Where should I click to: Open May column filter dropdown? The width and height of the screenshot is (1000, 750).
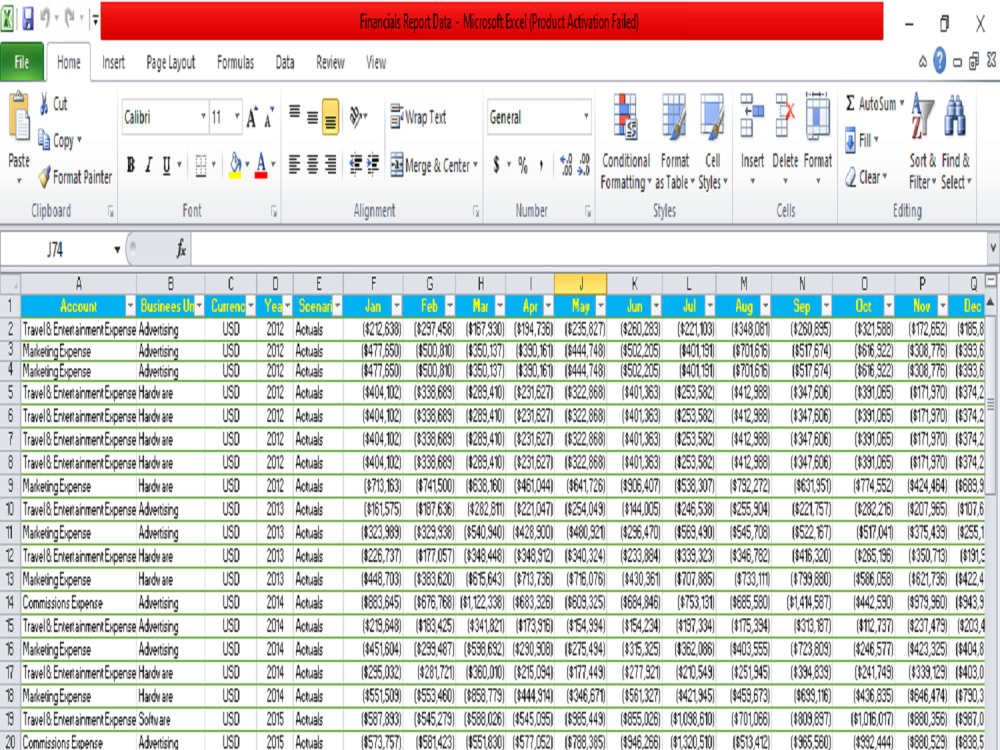tap(600, 307)
